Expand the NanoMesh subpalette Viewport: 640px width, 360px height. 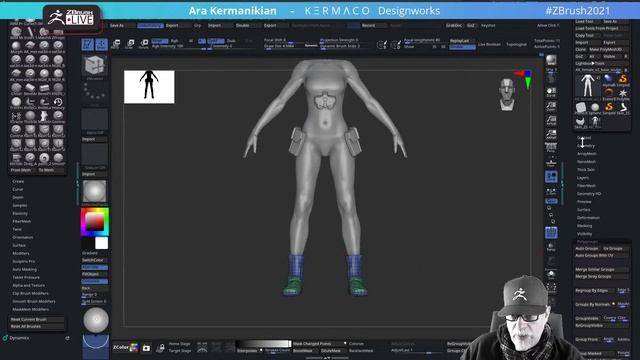(587, 162)
